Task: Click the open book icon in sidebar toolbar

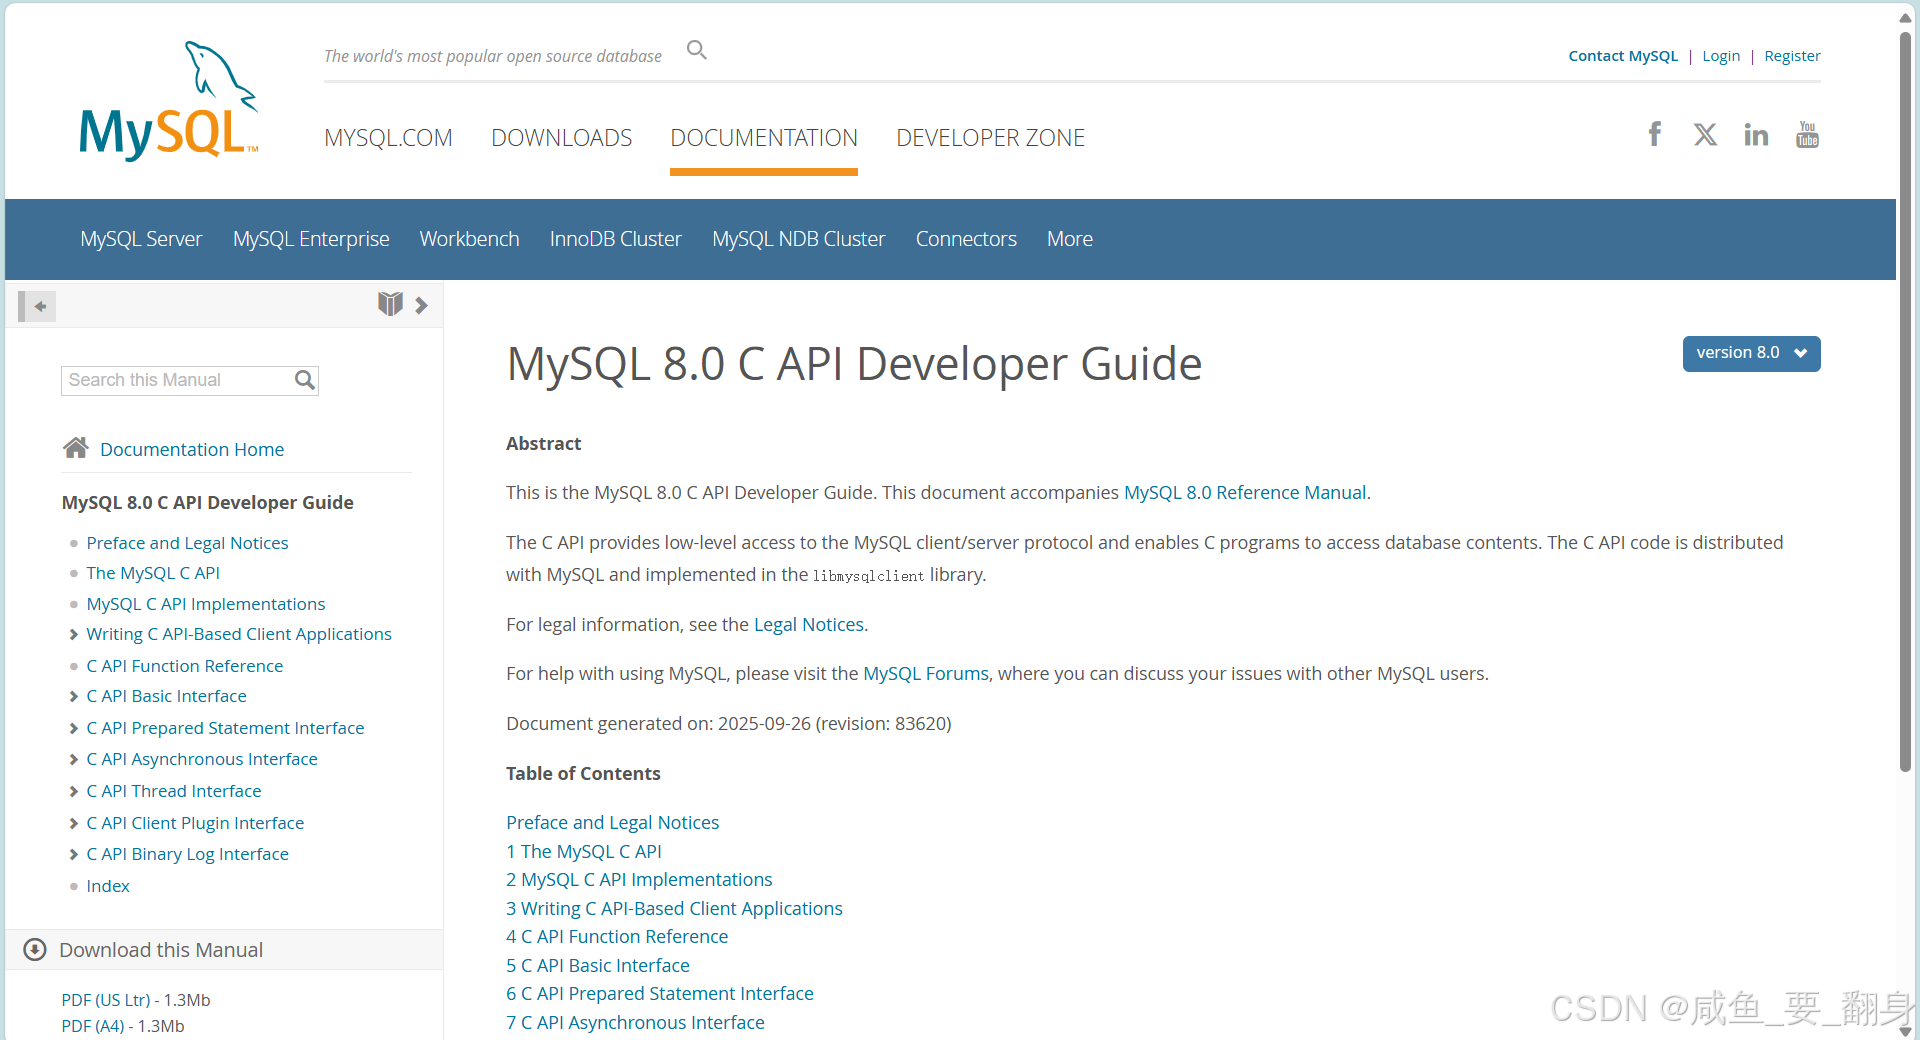Action: (x=390, y=304)
